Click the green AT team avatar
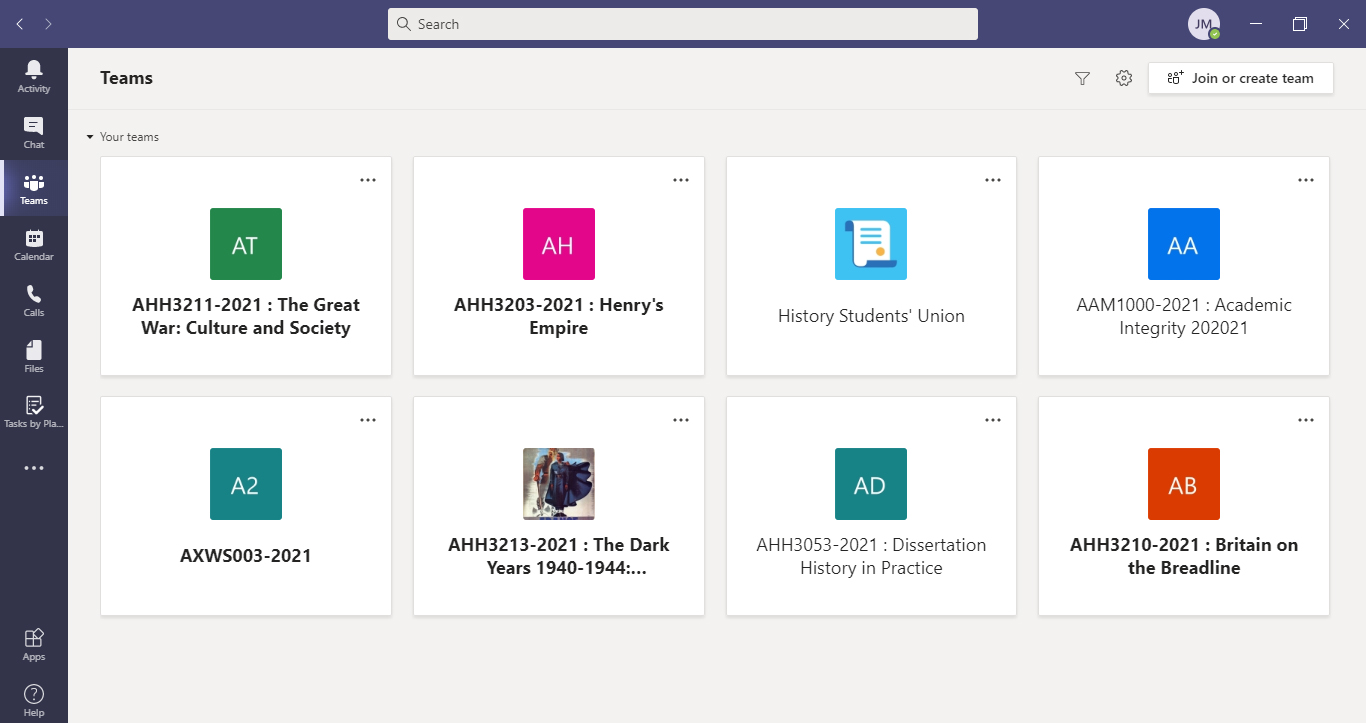Viewport: 1366px width, 723px height. (246, 244)
